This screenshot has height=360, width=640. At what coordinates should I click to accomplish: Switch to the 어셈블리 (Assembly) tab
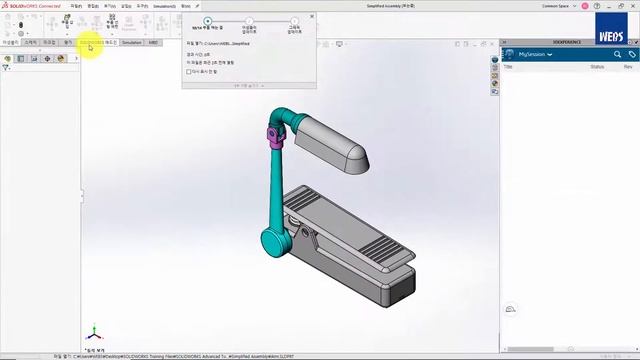click(11, 42)
